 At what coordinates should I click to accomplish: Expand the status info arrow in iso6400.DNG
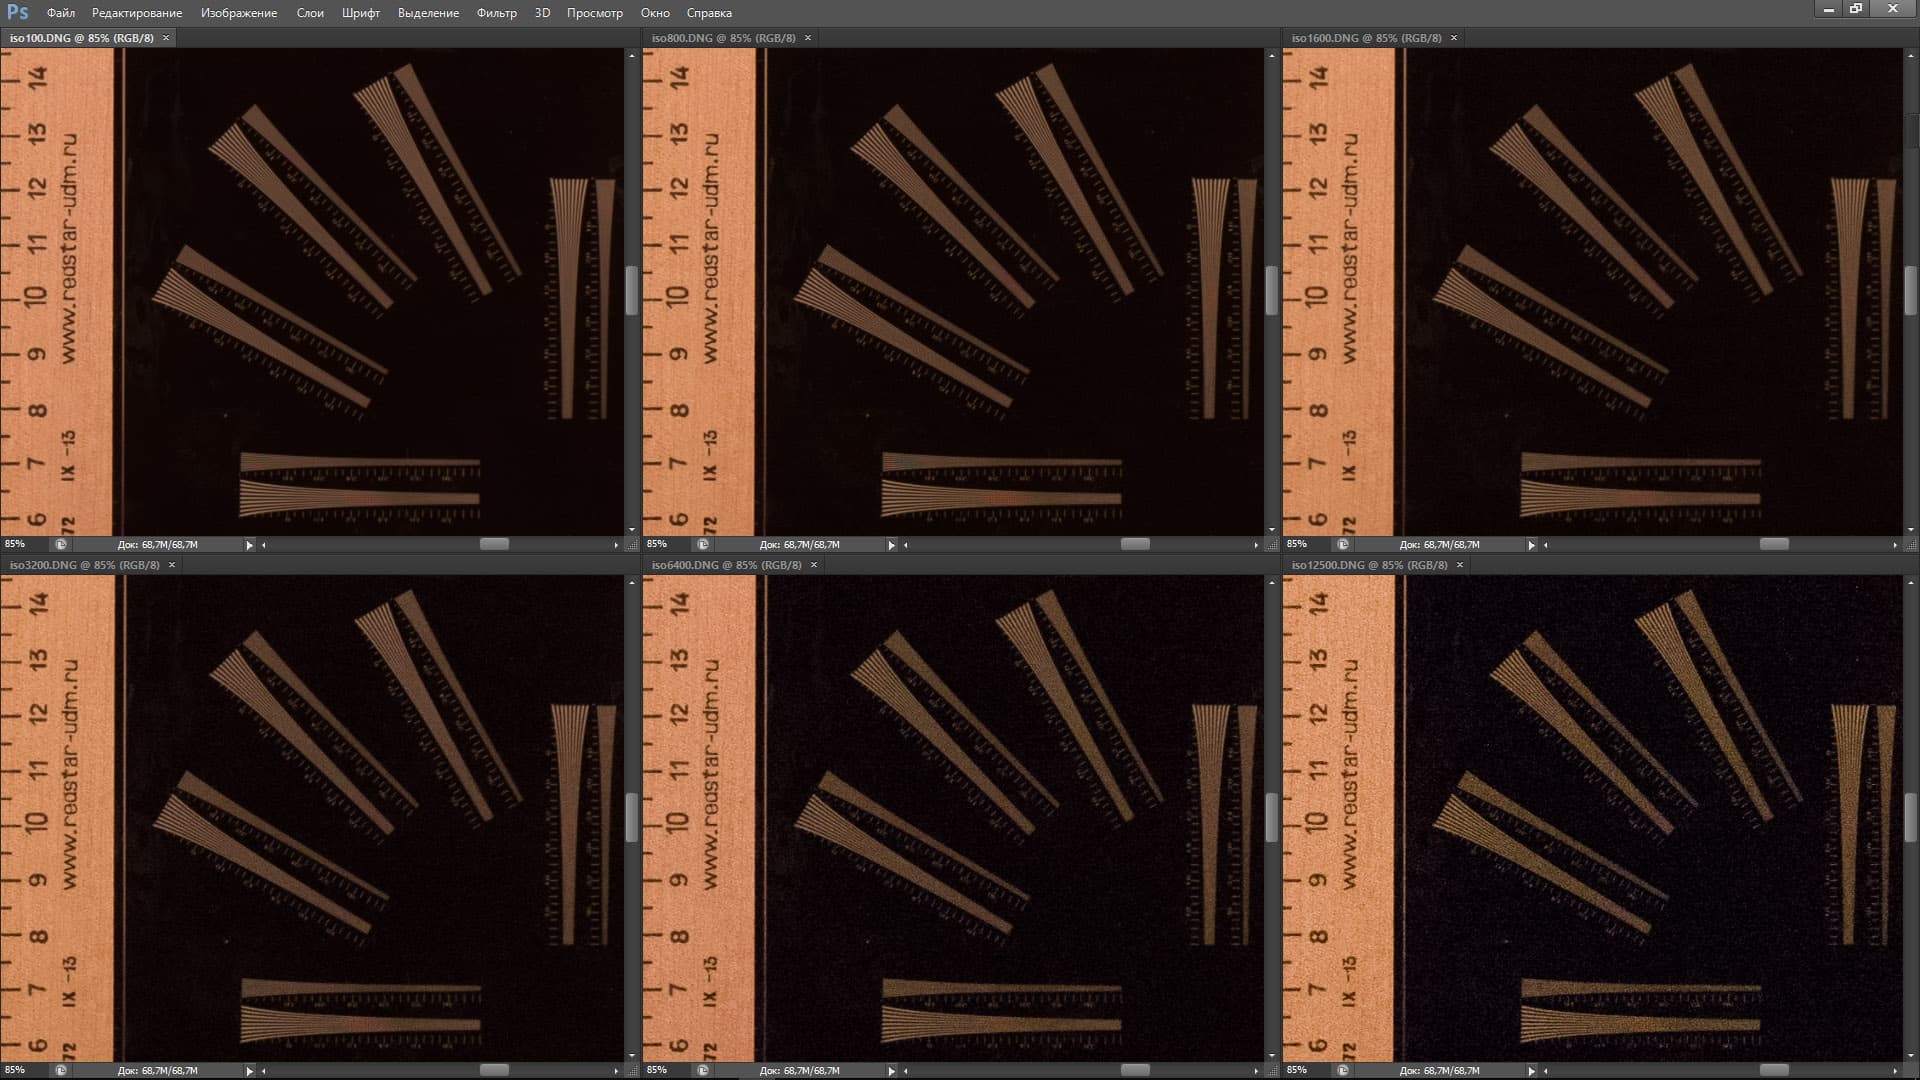click(891, 1071)
